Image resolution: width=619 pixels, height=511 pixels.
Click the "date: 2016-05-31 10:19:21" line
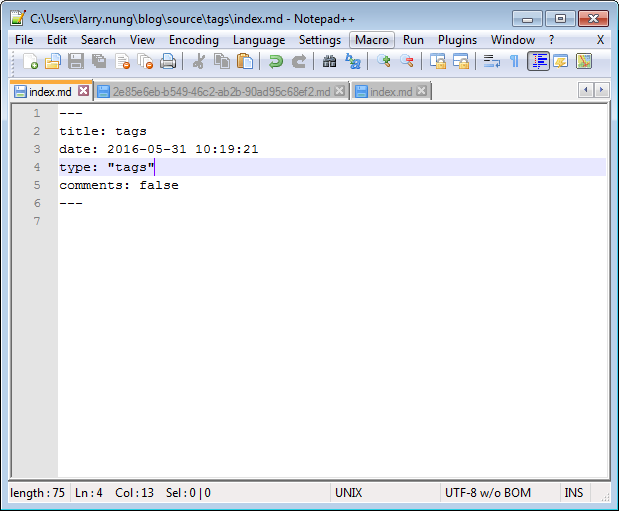159,149
